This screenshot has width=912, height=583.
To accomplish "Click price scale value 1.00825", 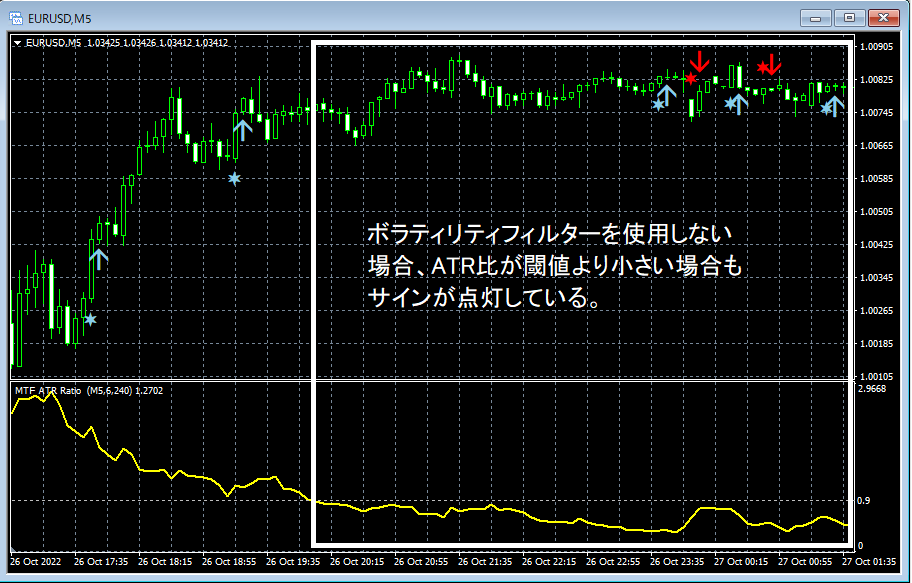I will pyautogui.click(x=876, y=80).
